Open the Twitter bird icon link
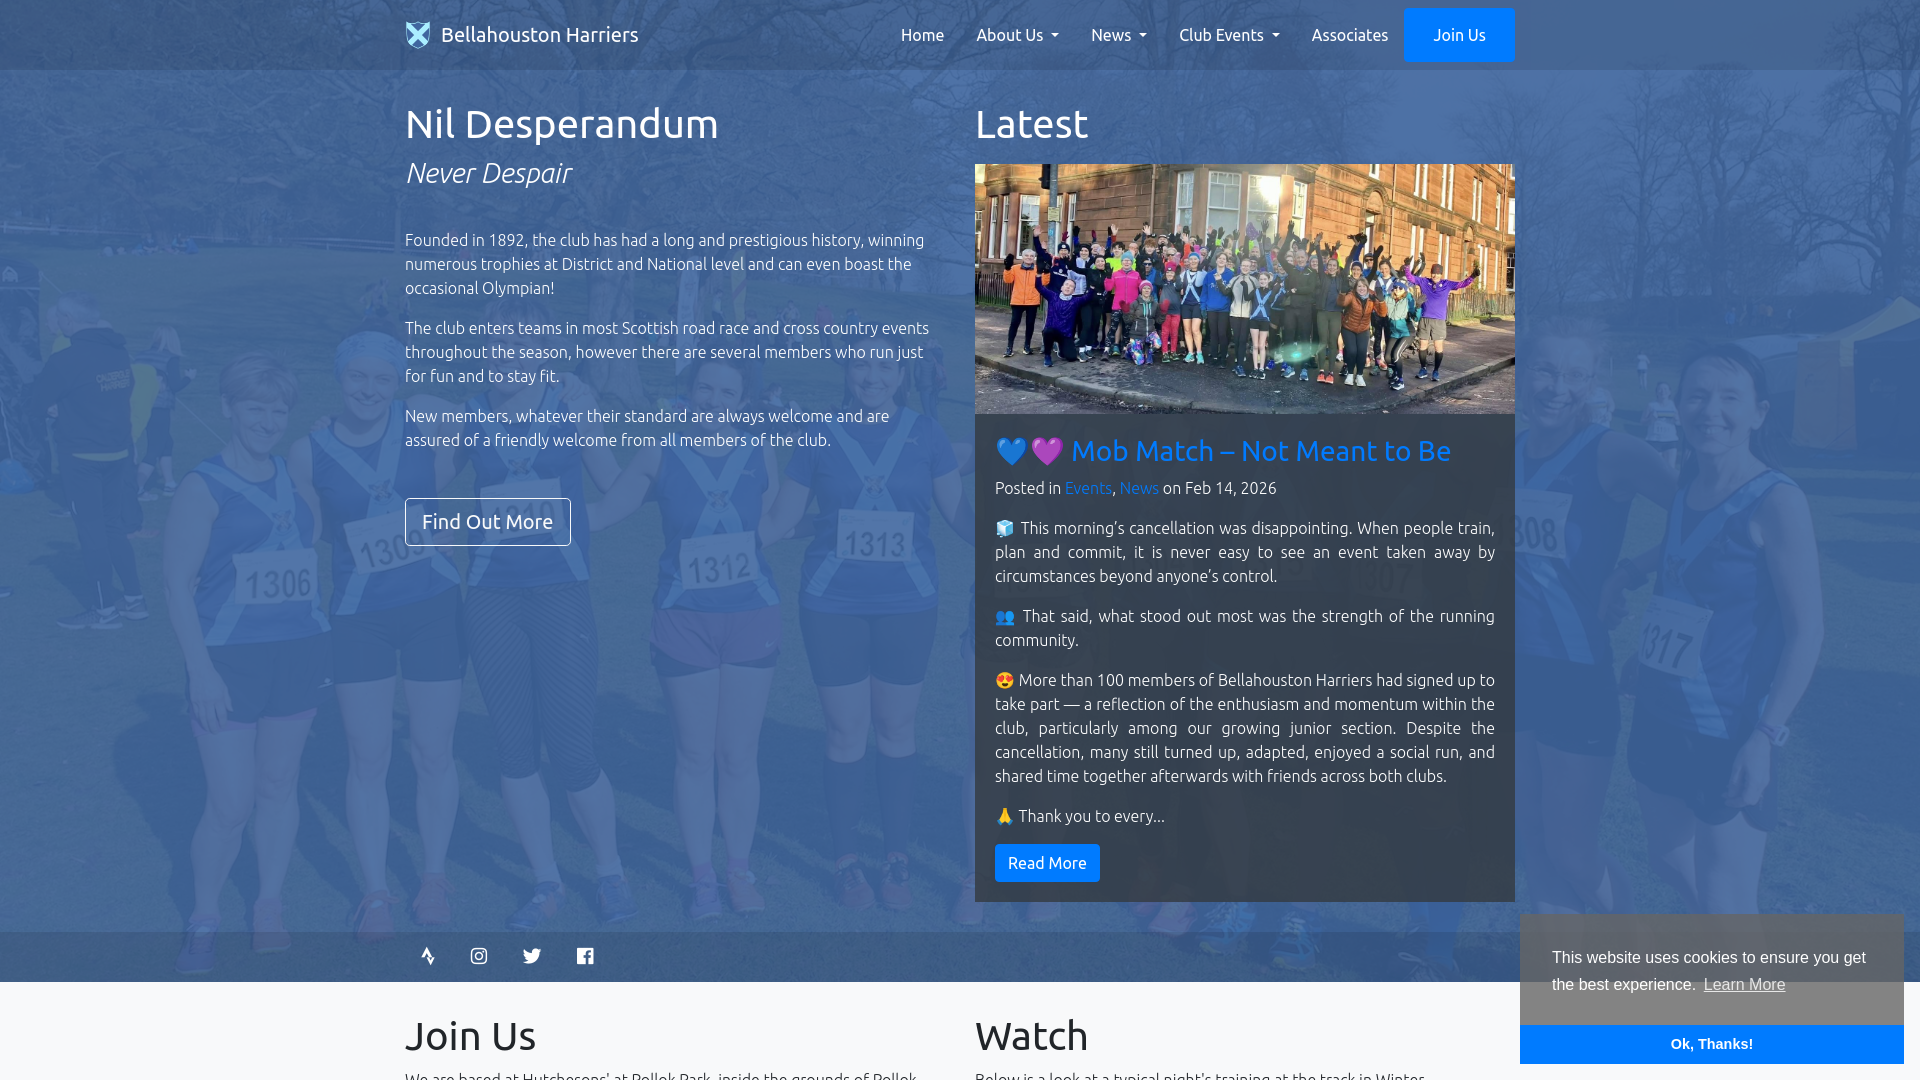The image size is (1920, 1080). (532, 956)
